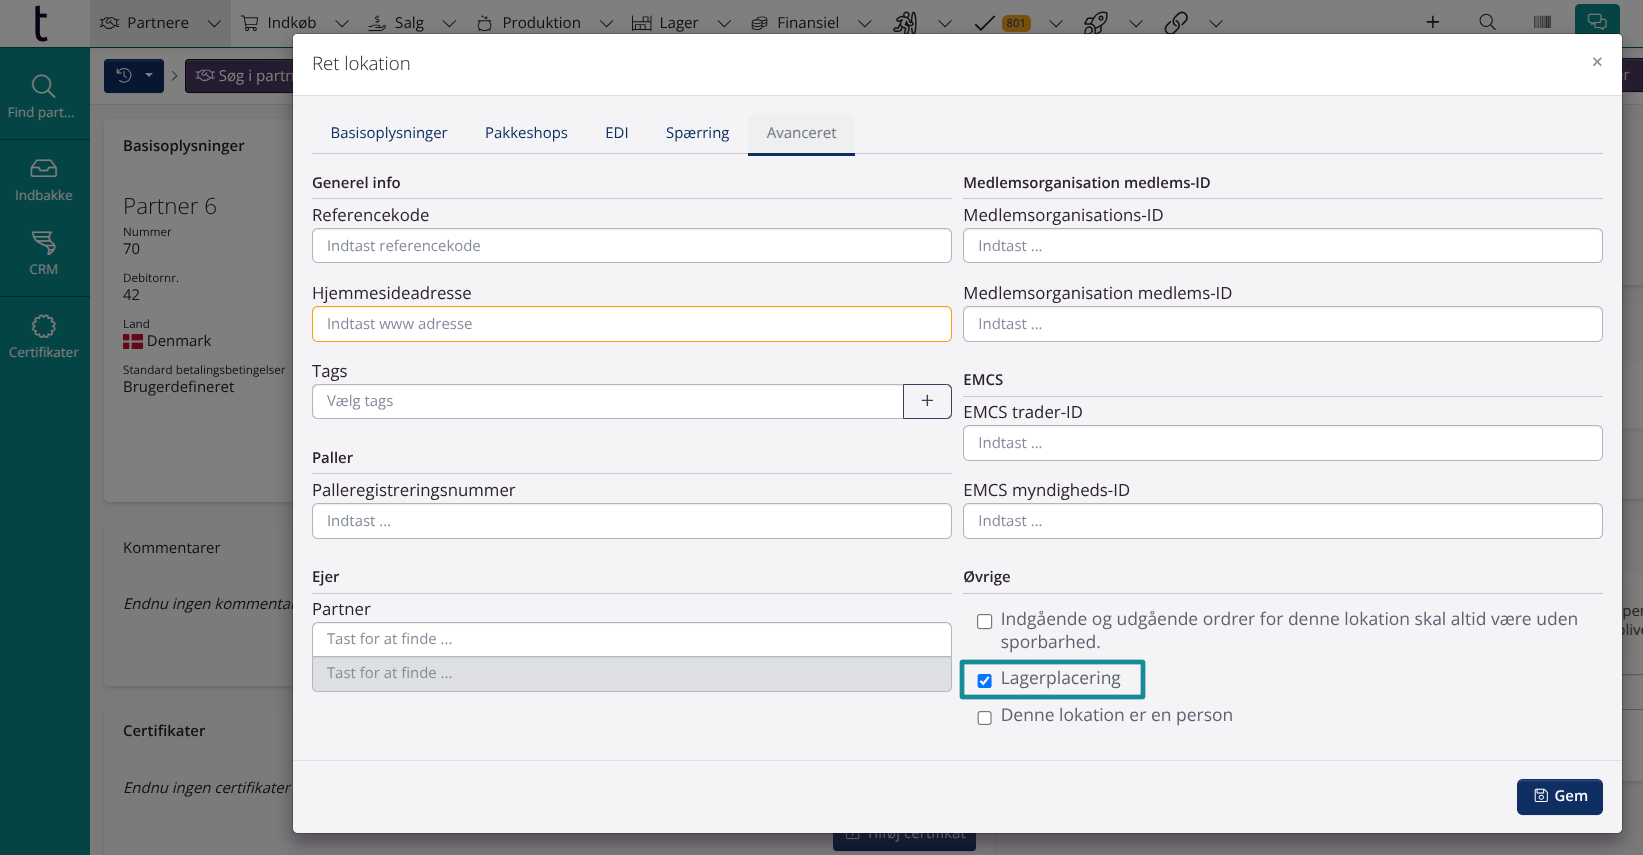
Task: Open the Indbakke inbox icon
Action: [43, 169]
